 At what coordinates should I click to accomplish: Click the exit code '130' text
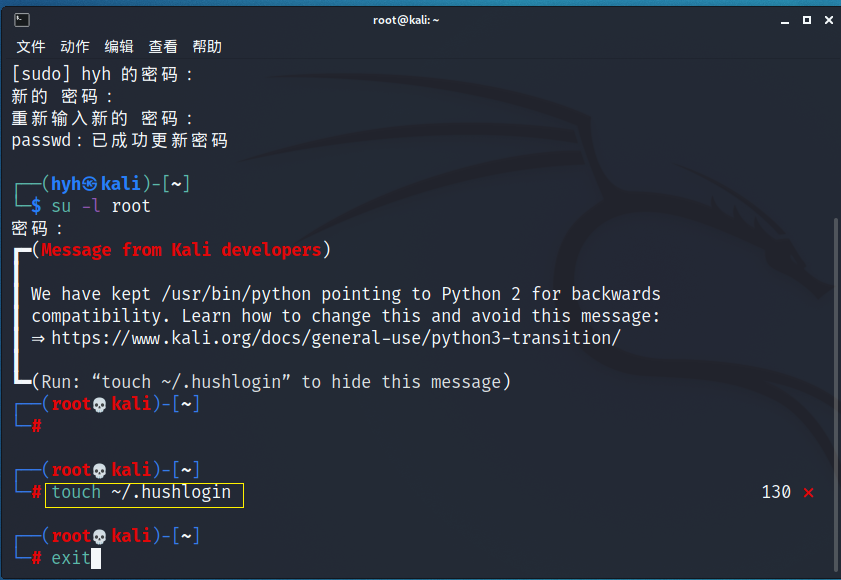(776, 492)
